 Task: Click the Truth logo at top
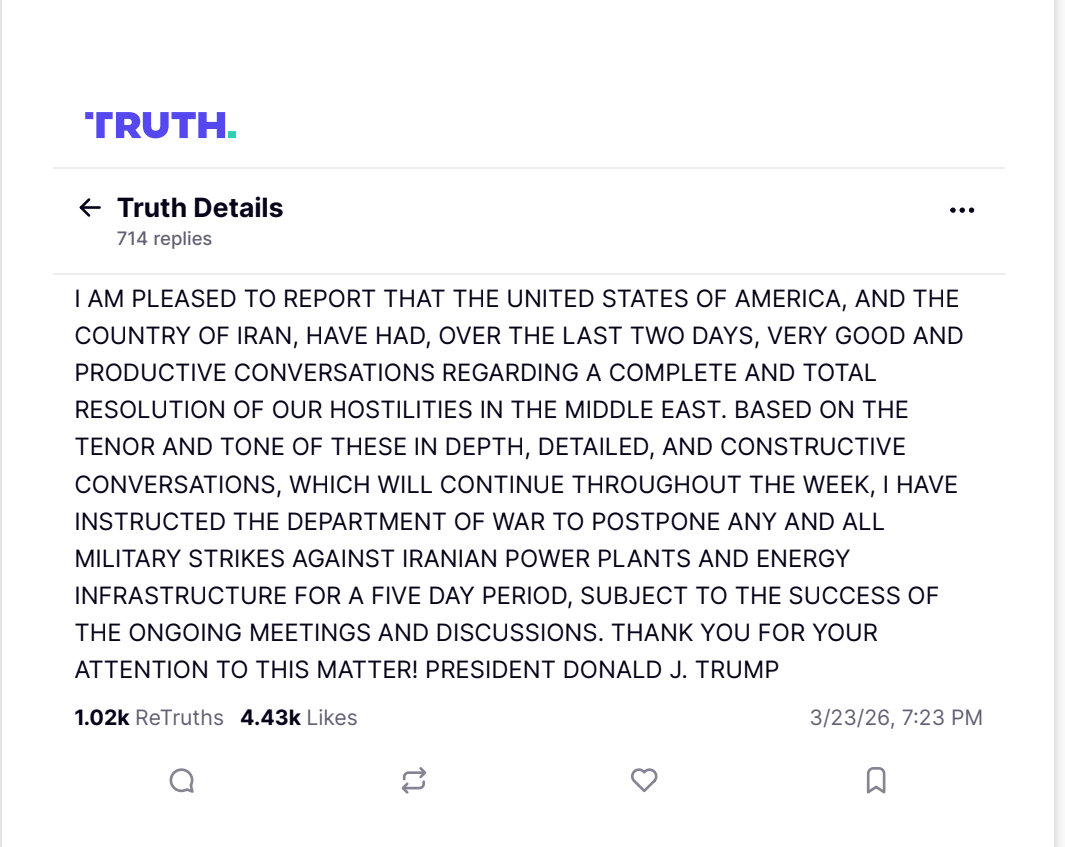point(160,125)
